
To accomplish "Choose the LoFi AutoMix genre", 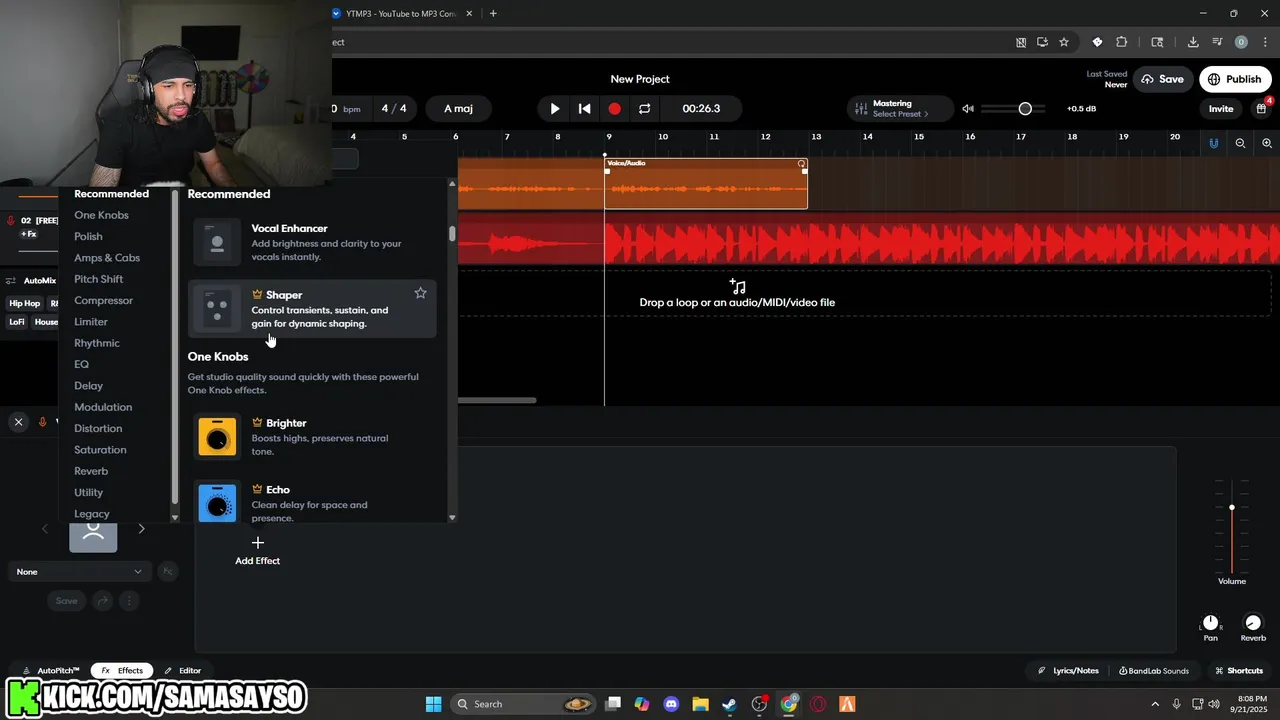I will pyautogui.click(x=17, y=322).
